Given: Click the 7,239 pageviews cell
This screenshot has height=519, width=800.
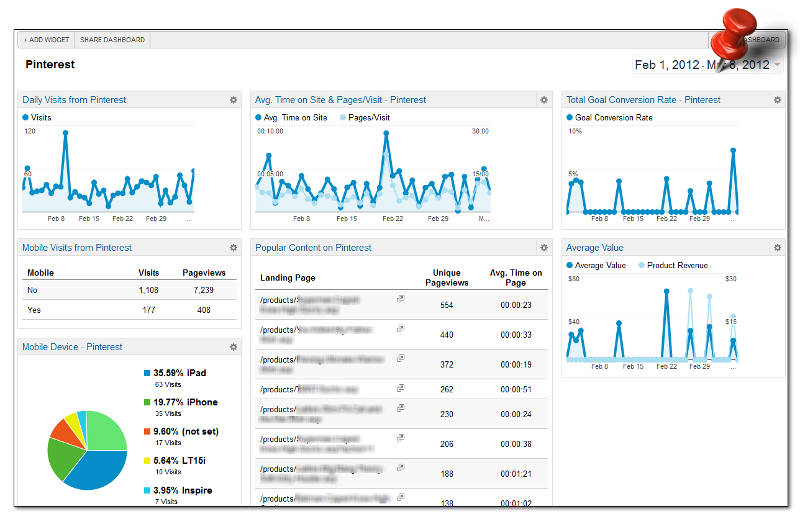Looking at the screenshot, I should (204, 290).
